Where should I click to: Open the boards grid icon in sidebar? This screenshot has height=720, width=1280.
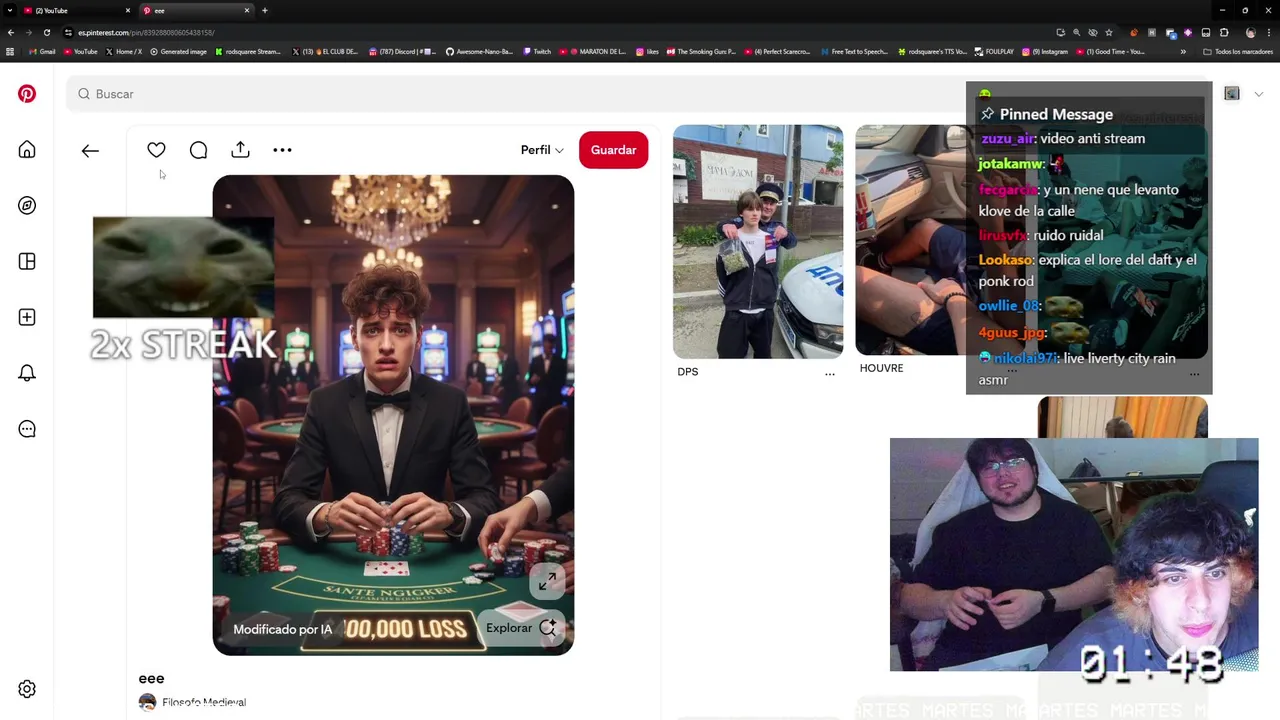click(x=27, y=261)
